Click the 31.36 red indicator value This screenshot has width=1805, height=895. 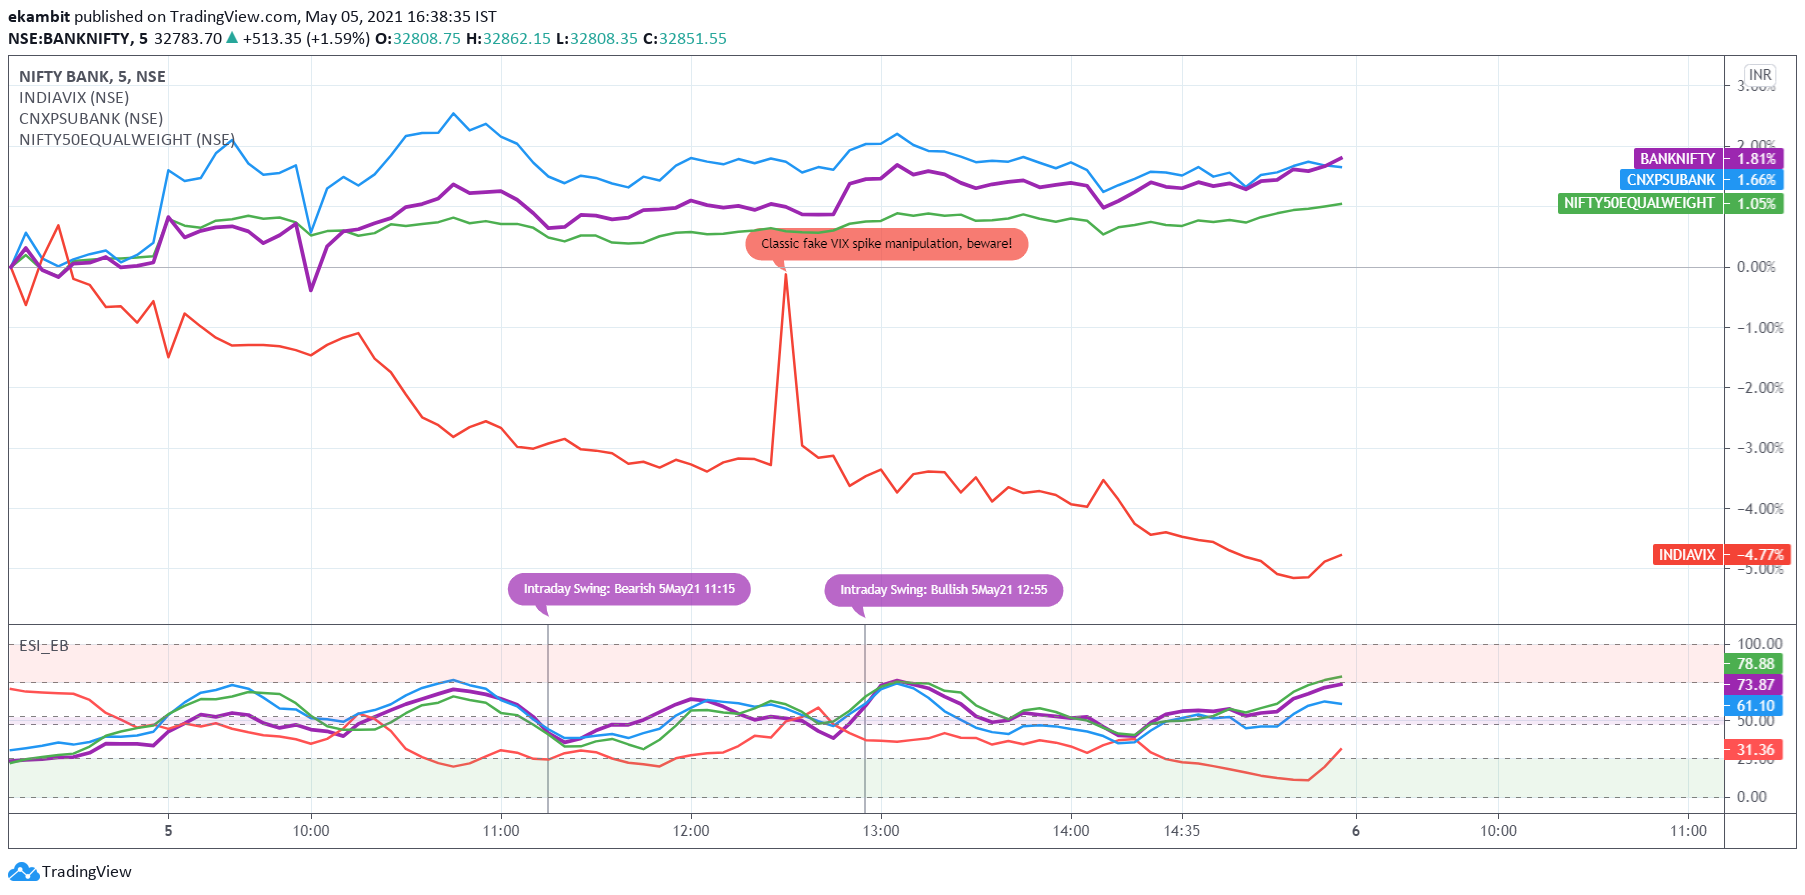1755,750
